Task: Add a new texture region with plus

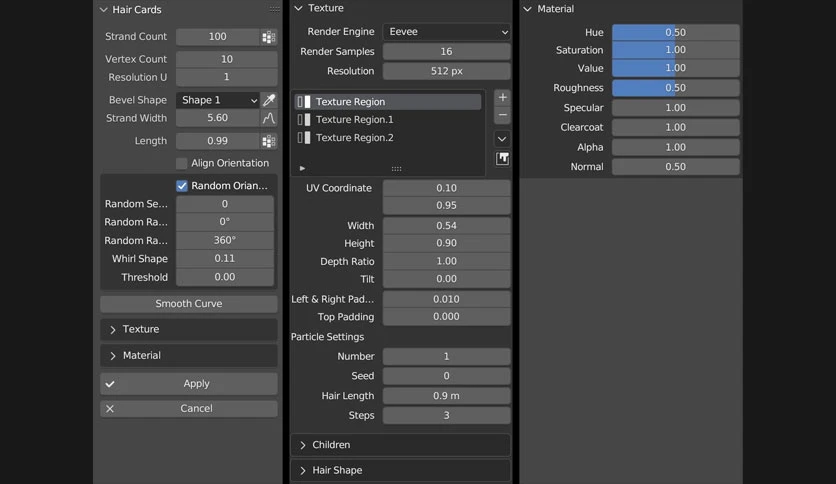Action: [502, 98]
